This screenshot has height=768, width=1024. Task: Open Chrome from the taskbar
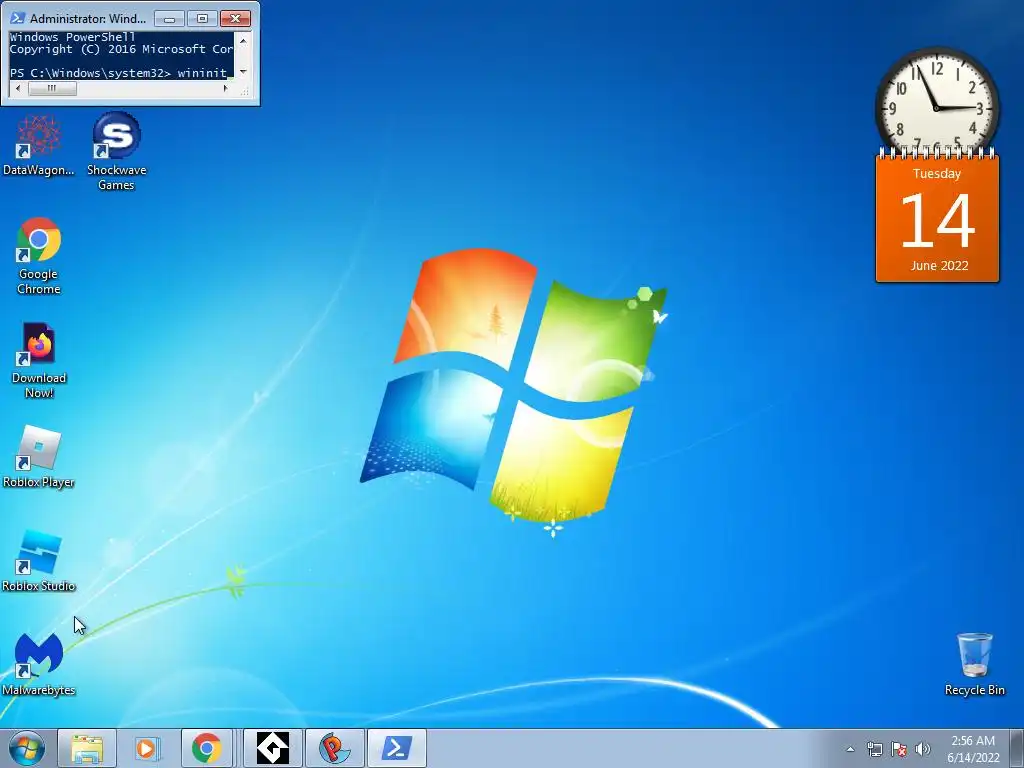tap(207, 748)
